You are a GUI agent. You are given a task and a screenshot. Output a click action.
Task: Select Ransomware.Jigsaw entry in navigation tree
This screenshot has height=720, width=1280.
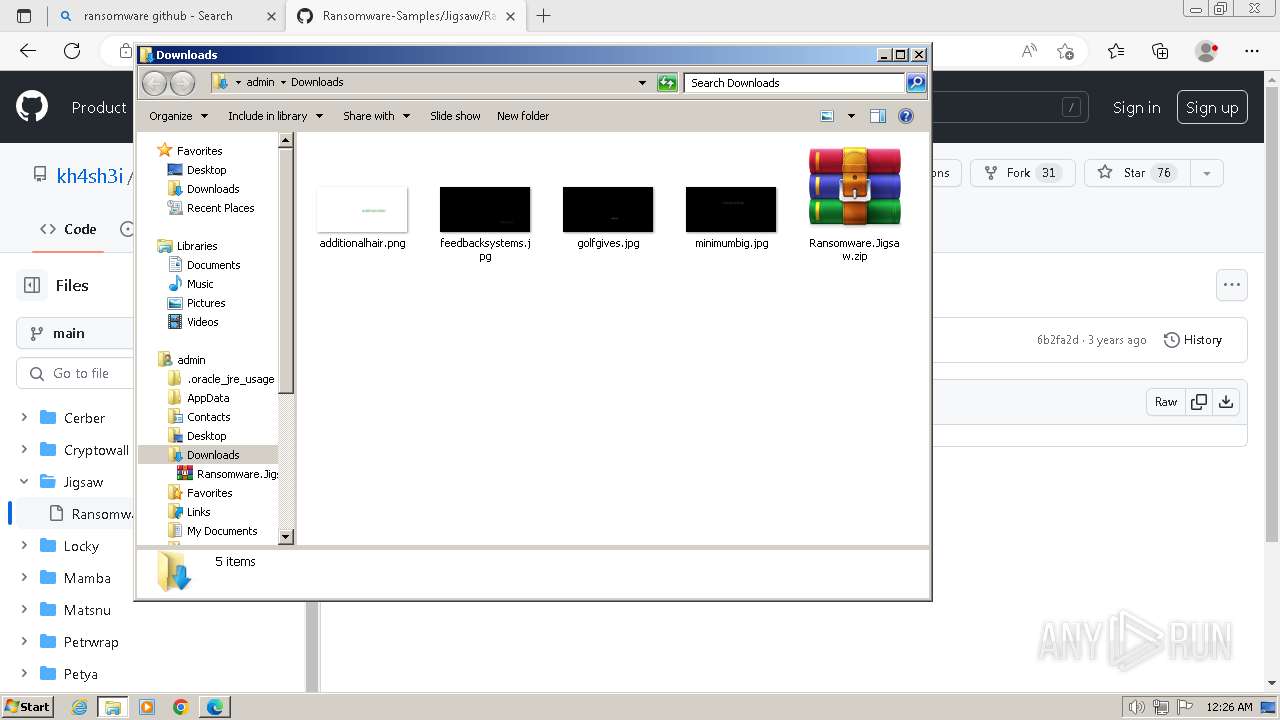point(237,474)
